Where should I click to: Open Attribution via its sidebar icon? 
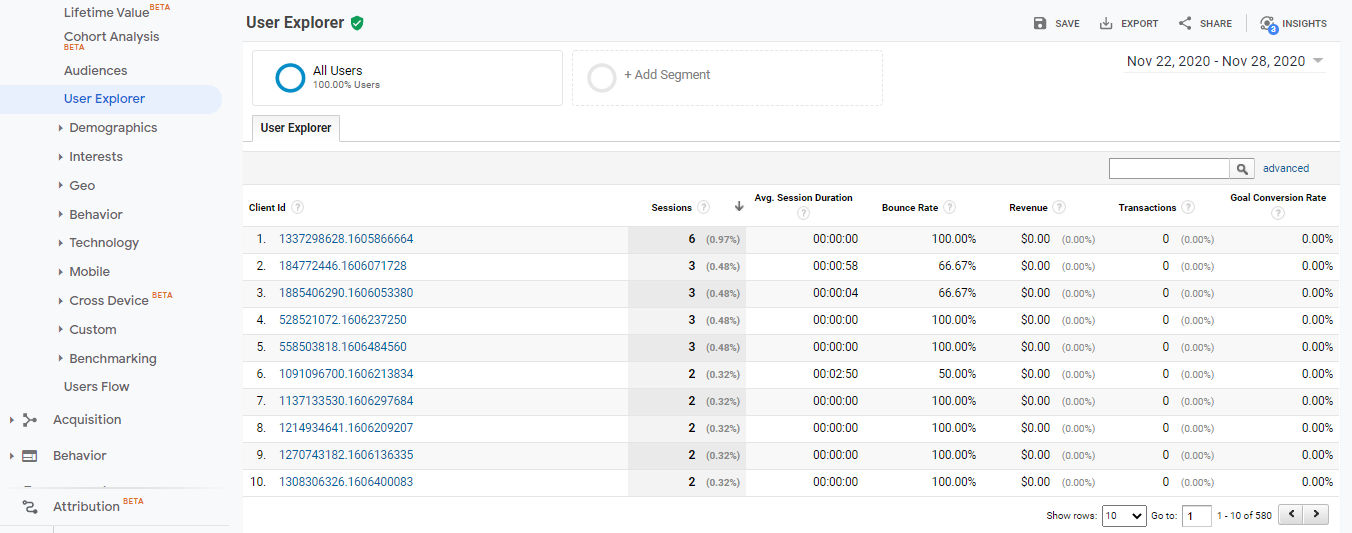tap(30, 507)
